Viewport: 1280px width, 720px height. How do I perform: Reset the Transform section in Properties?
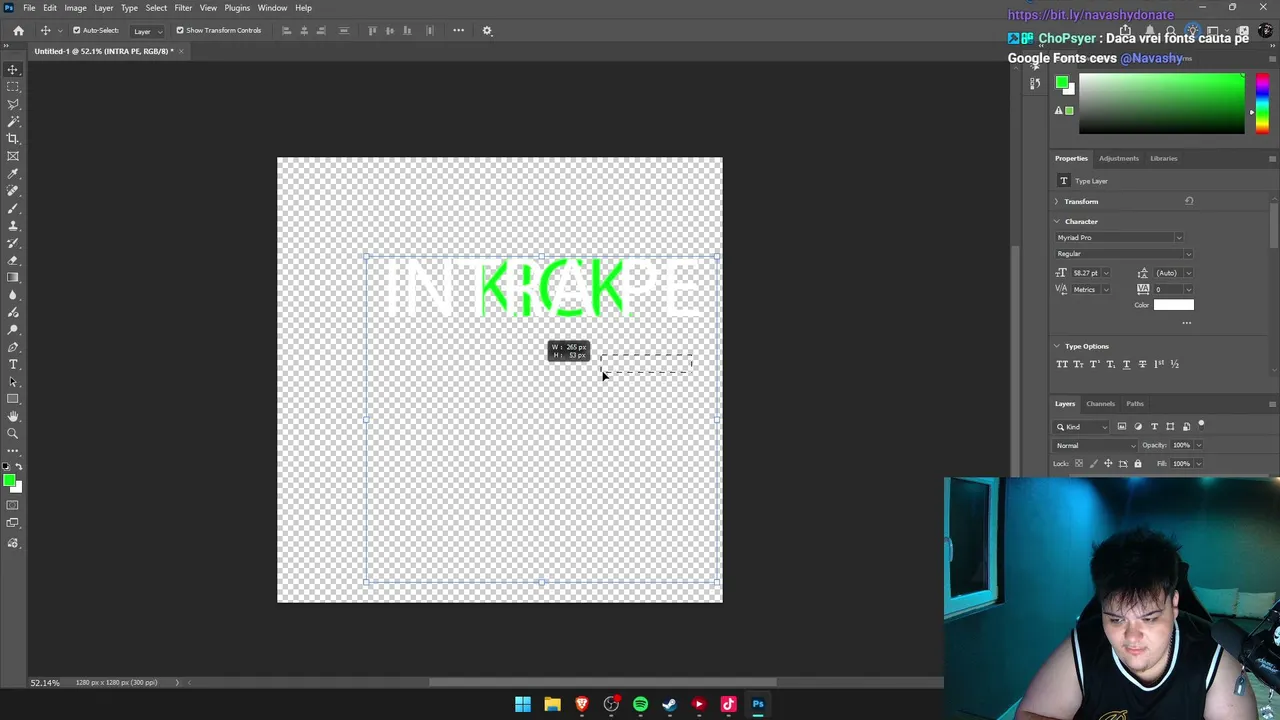1189,201
